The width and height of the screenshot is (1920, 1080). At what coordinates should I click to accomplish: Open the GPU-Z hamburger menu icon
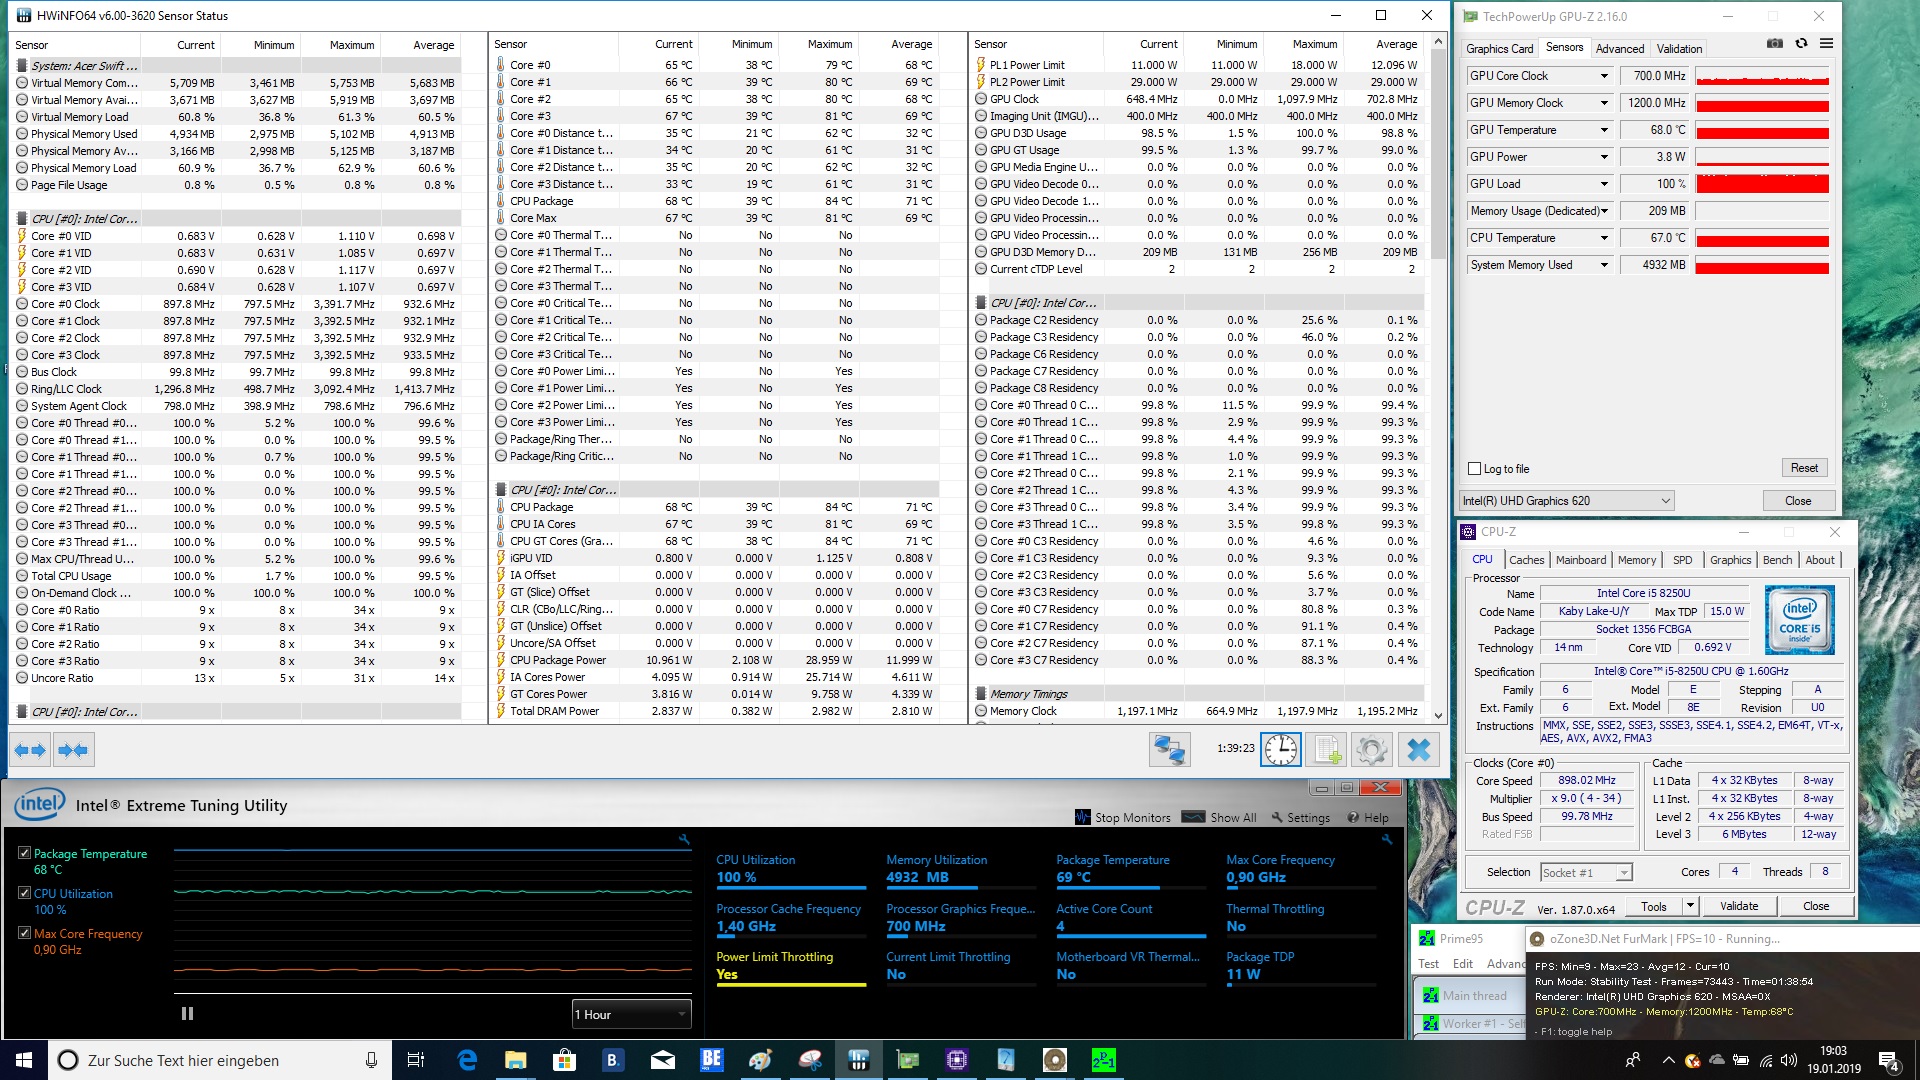[x=1826, y=44]
